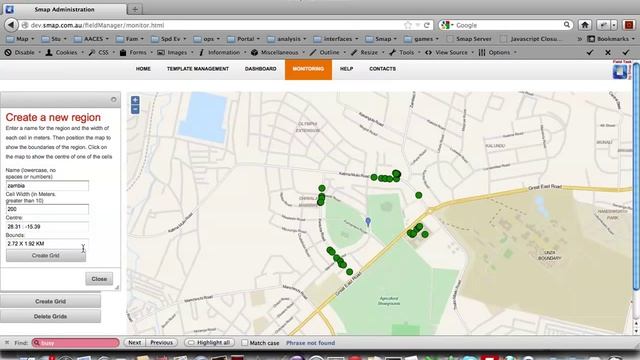Switch to the DASHBOARD tab
Viewport: 640px width, 360px height.
point(261,69)
